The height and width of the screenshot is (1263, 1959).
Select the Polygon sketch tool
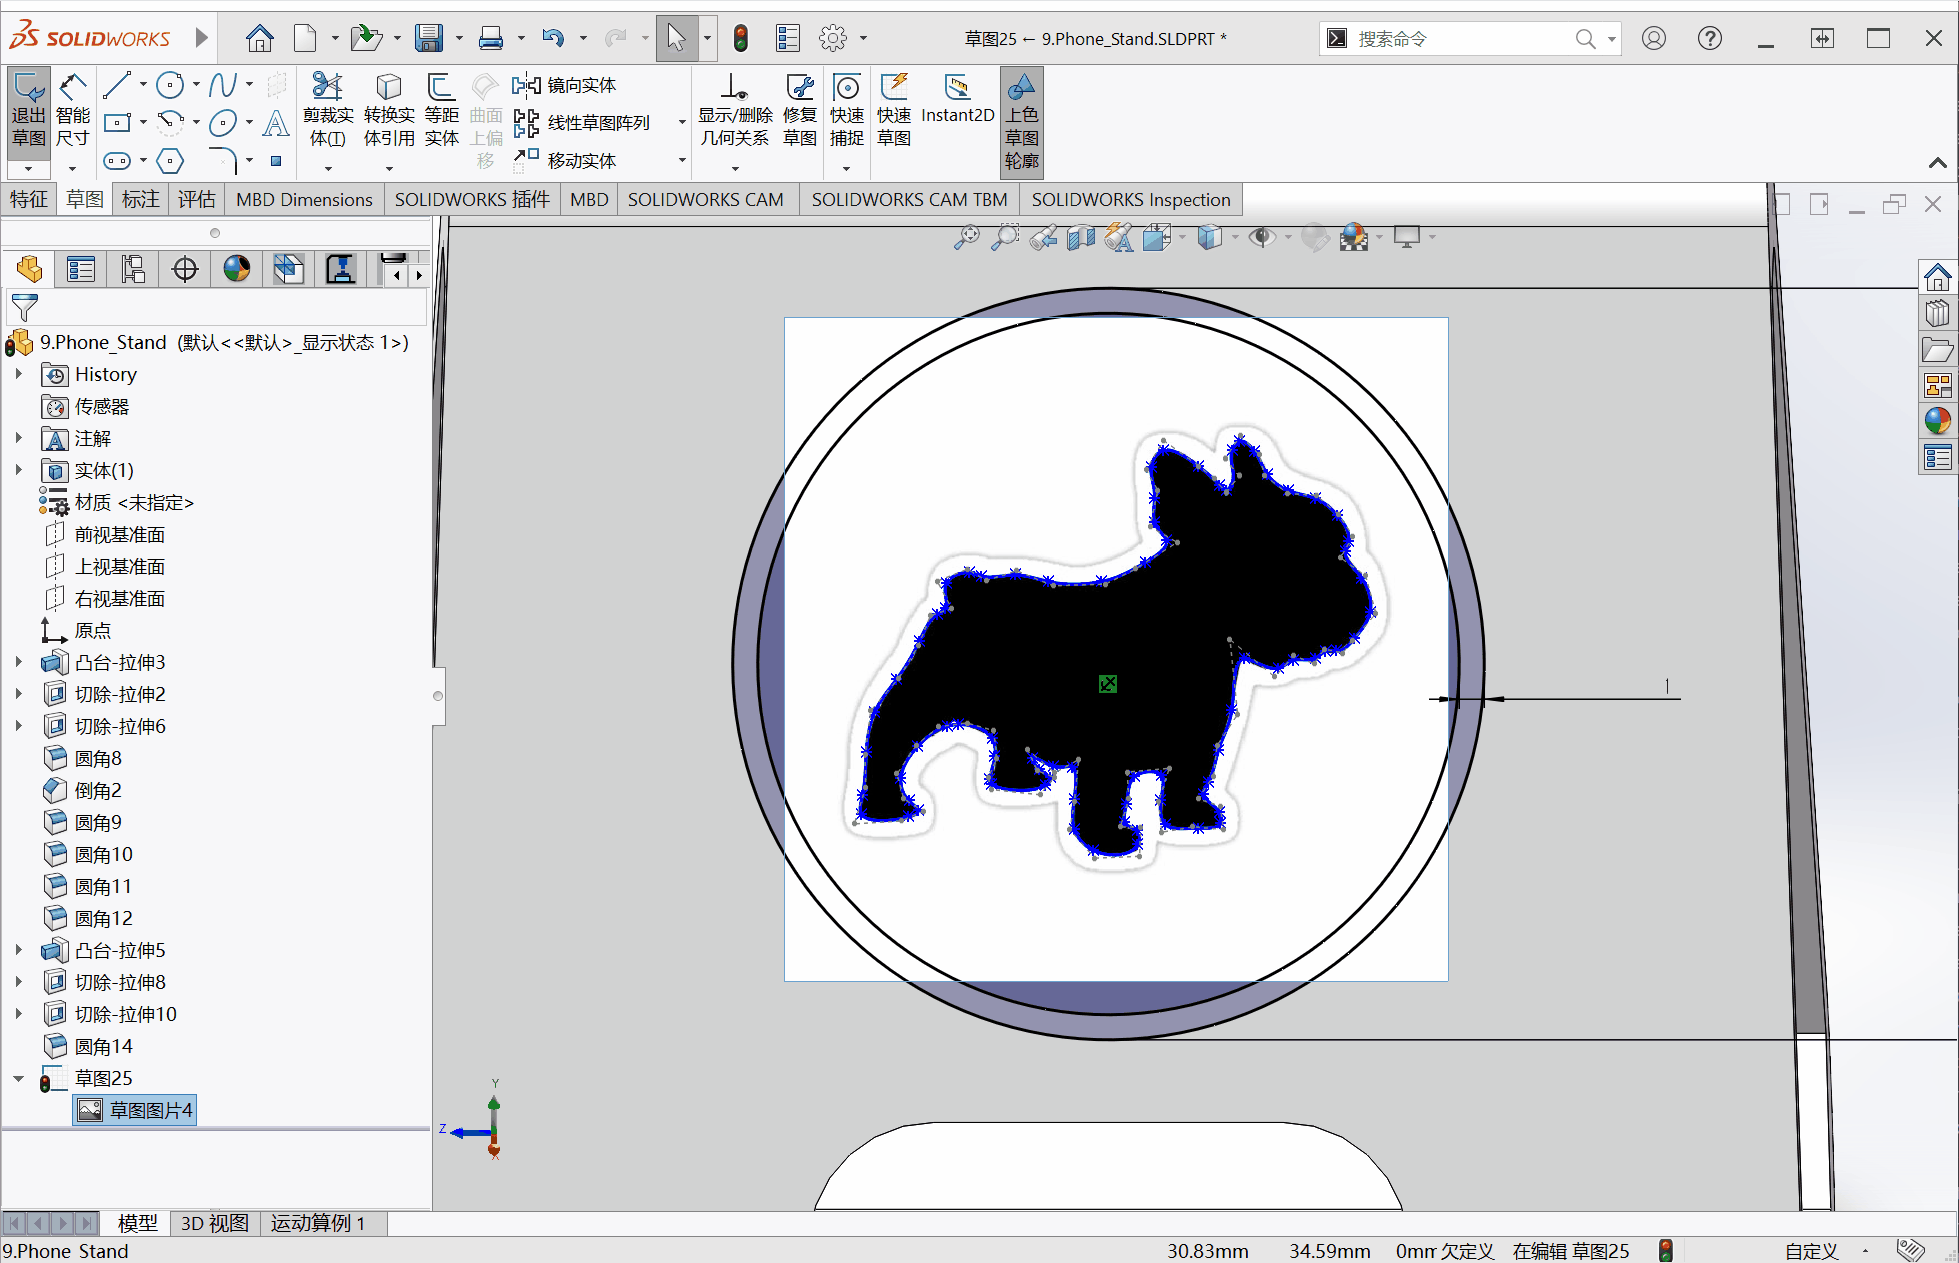tap(170, 160)
